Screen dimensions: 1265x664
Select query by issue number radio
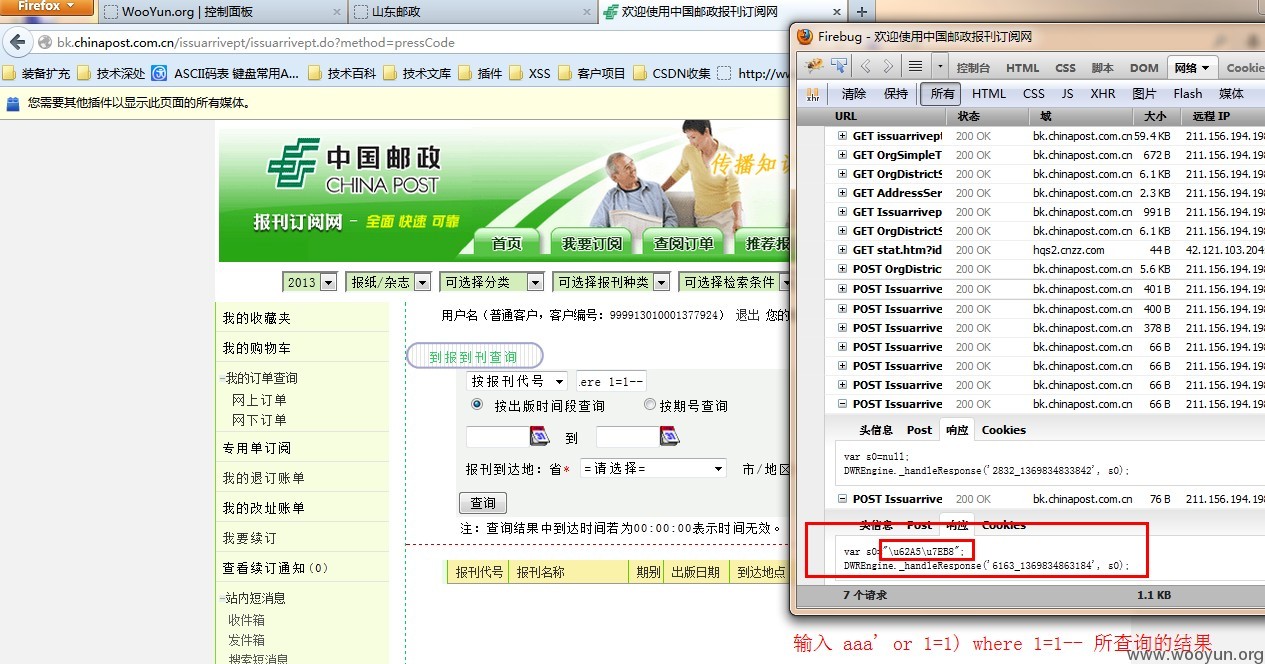[x=650, y=405]
